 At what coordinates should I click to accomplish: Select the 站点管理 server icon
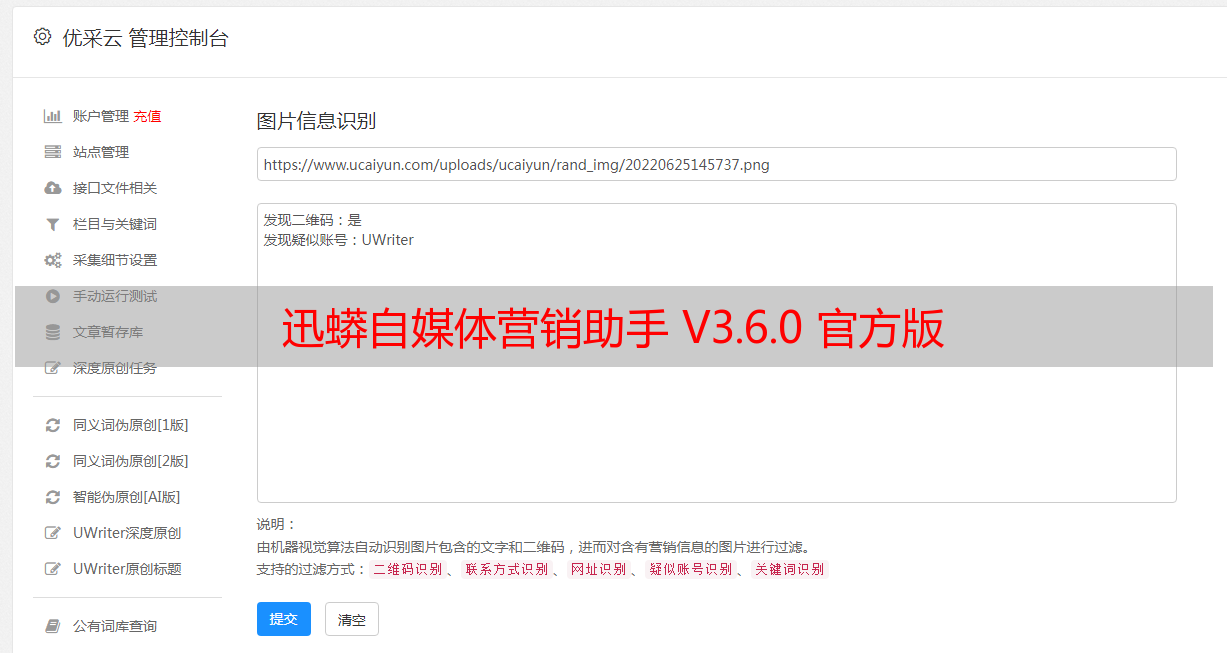point(53,152)
